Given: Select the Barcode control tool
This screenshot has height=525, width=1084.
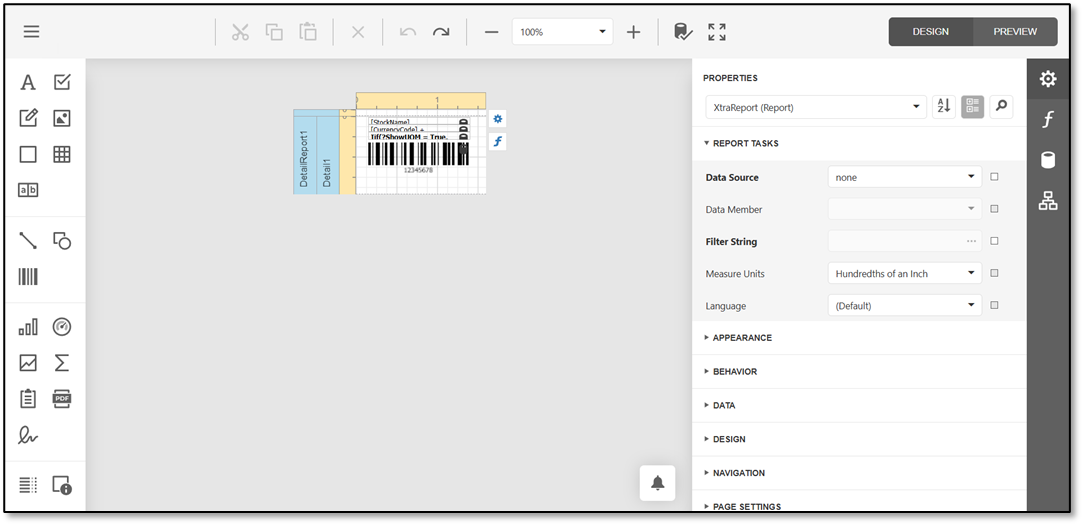Looking at the screenshot, I should 28,277.
